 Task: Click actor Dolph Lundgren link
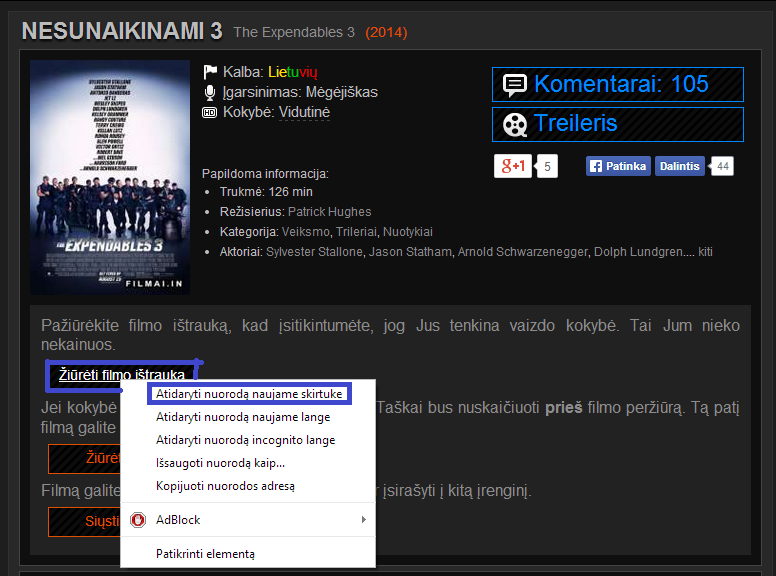(638, 252)
